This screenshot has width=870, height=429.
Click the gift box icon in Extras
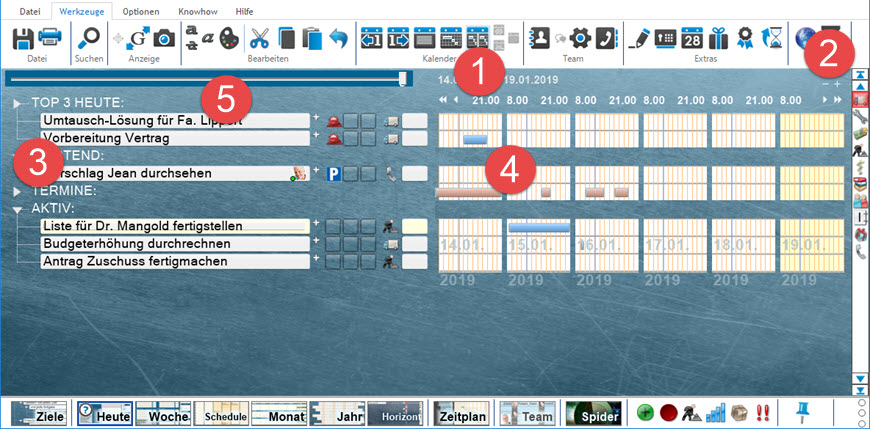(719, 39)
